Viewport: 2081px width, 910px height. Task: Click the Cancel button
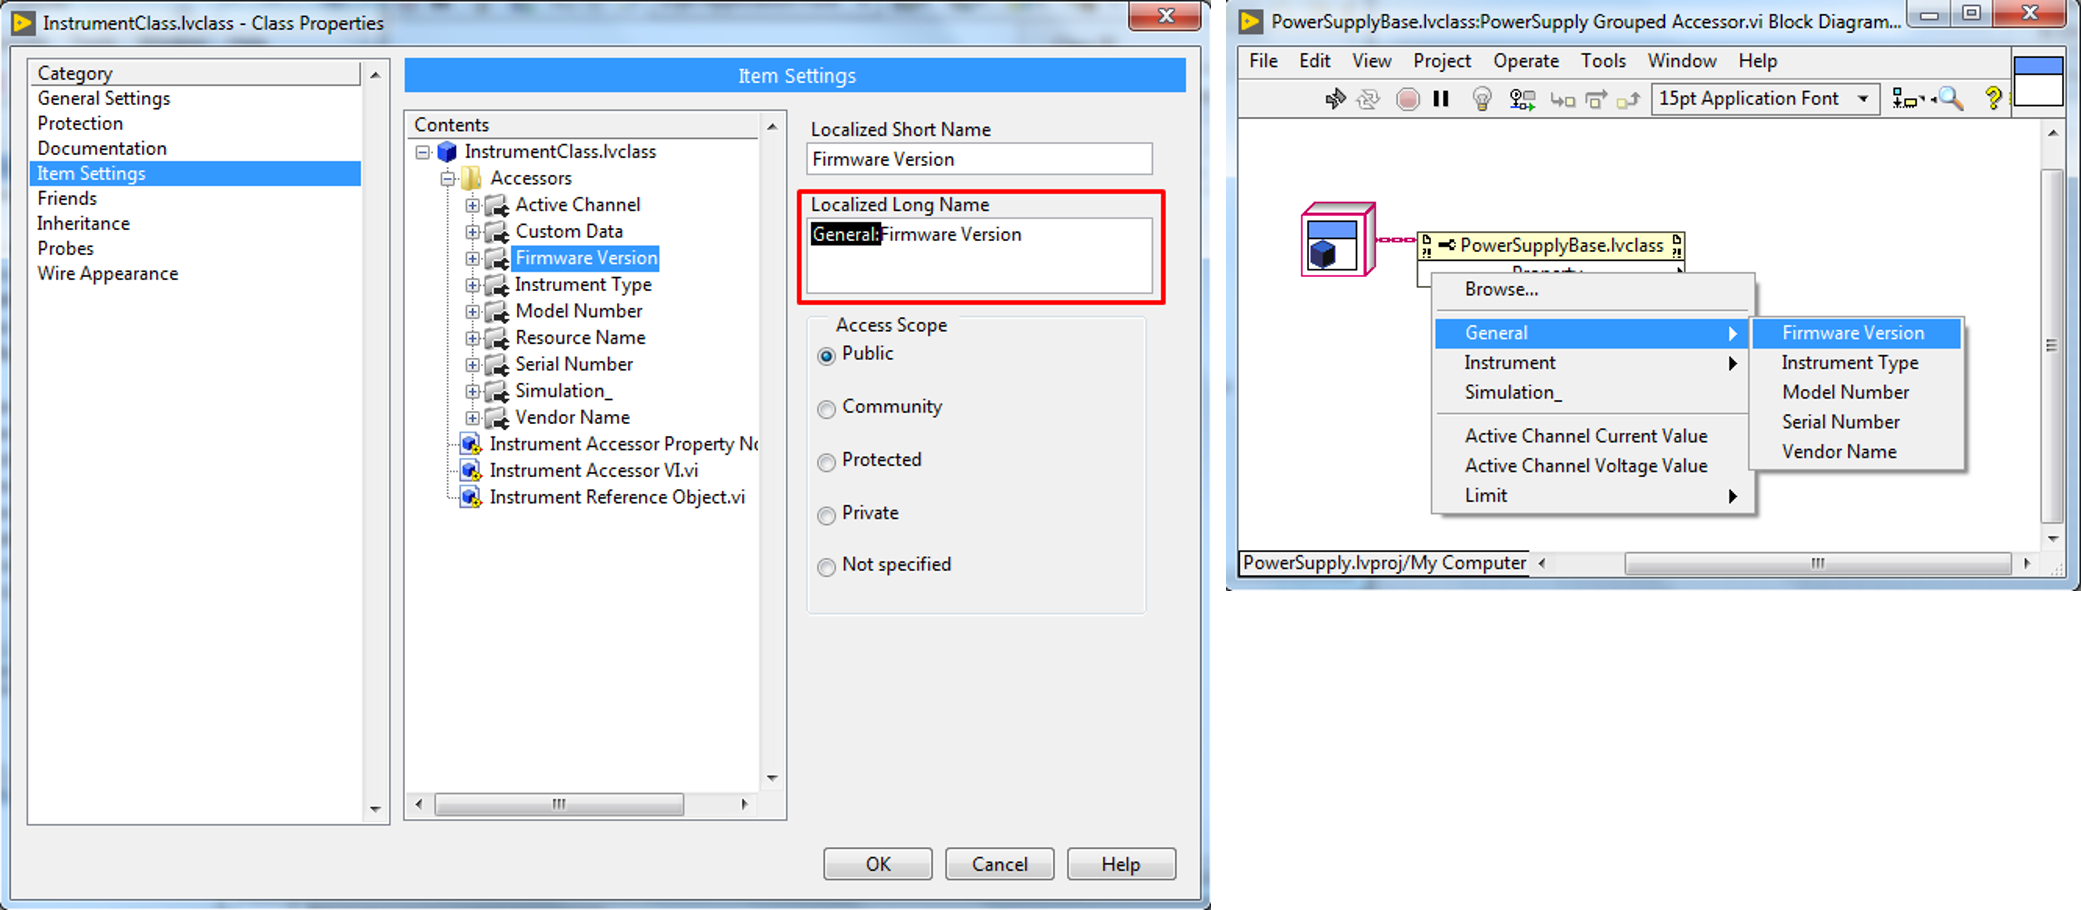point(999,864)
